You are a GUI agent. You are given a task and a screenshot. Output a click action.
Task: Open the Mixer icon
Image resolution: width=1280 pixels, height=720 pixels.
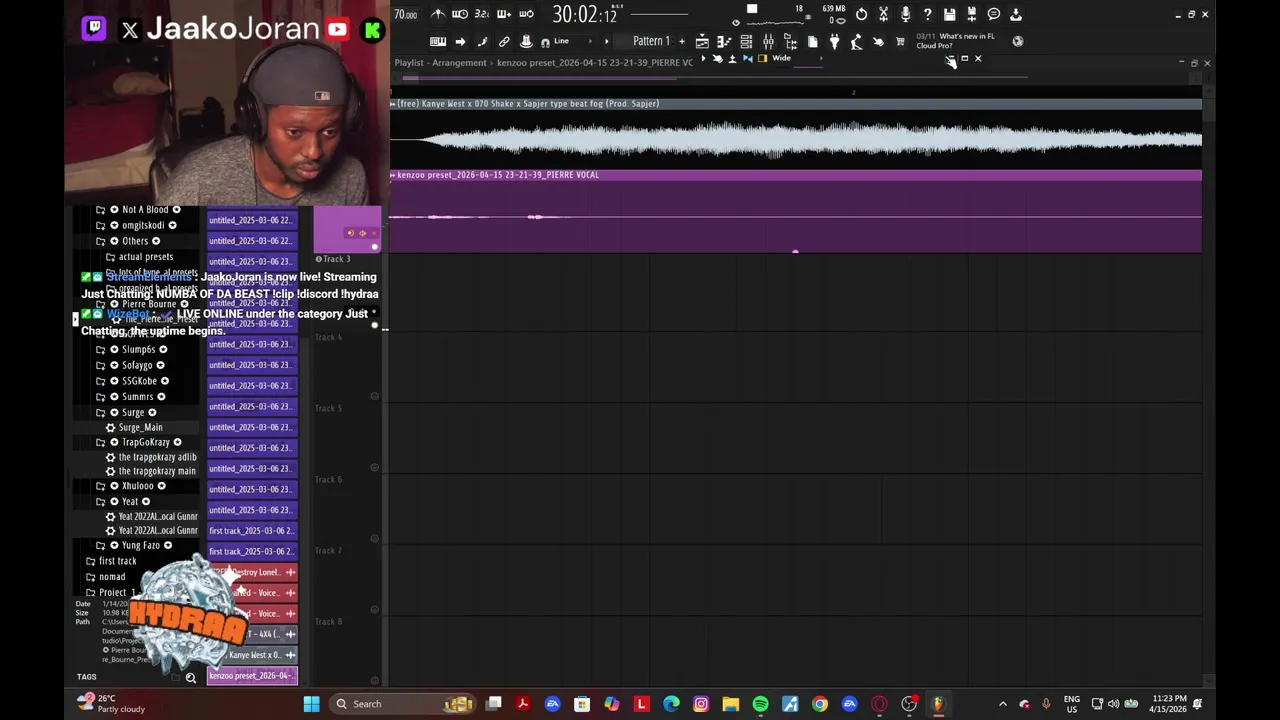768,41
